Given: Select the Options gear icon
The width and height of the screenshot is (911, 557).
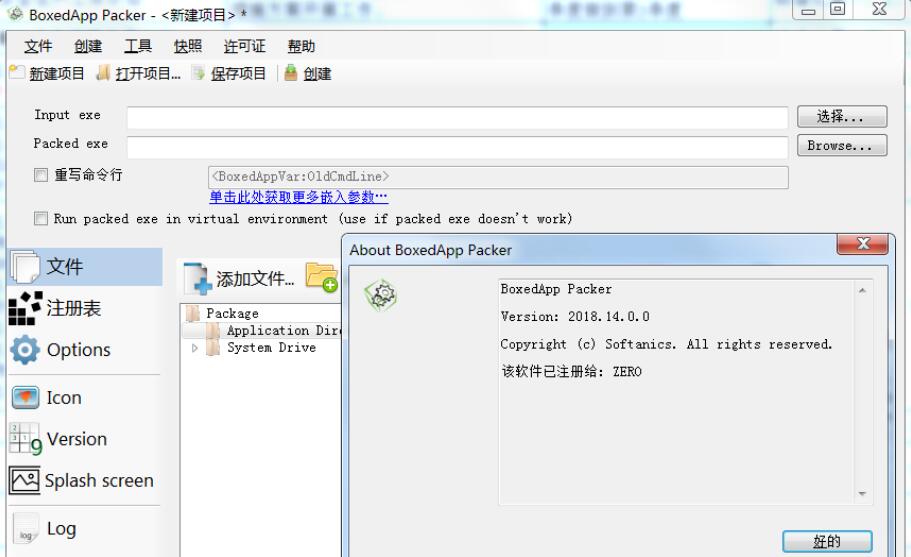Looking at the screenshot, I should (x=25, y=350).
